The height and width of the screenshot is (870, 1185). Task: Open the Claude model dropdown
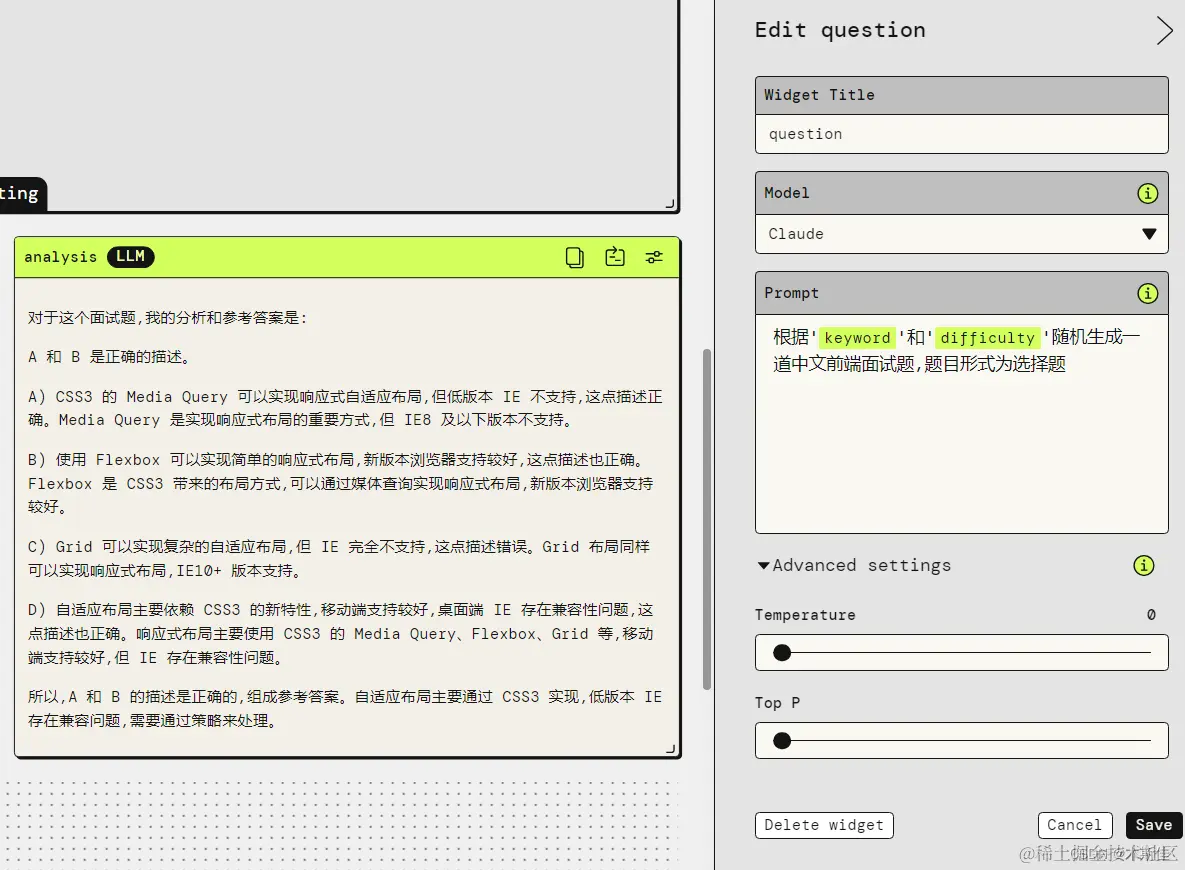(961, 234)
